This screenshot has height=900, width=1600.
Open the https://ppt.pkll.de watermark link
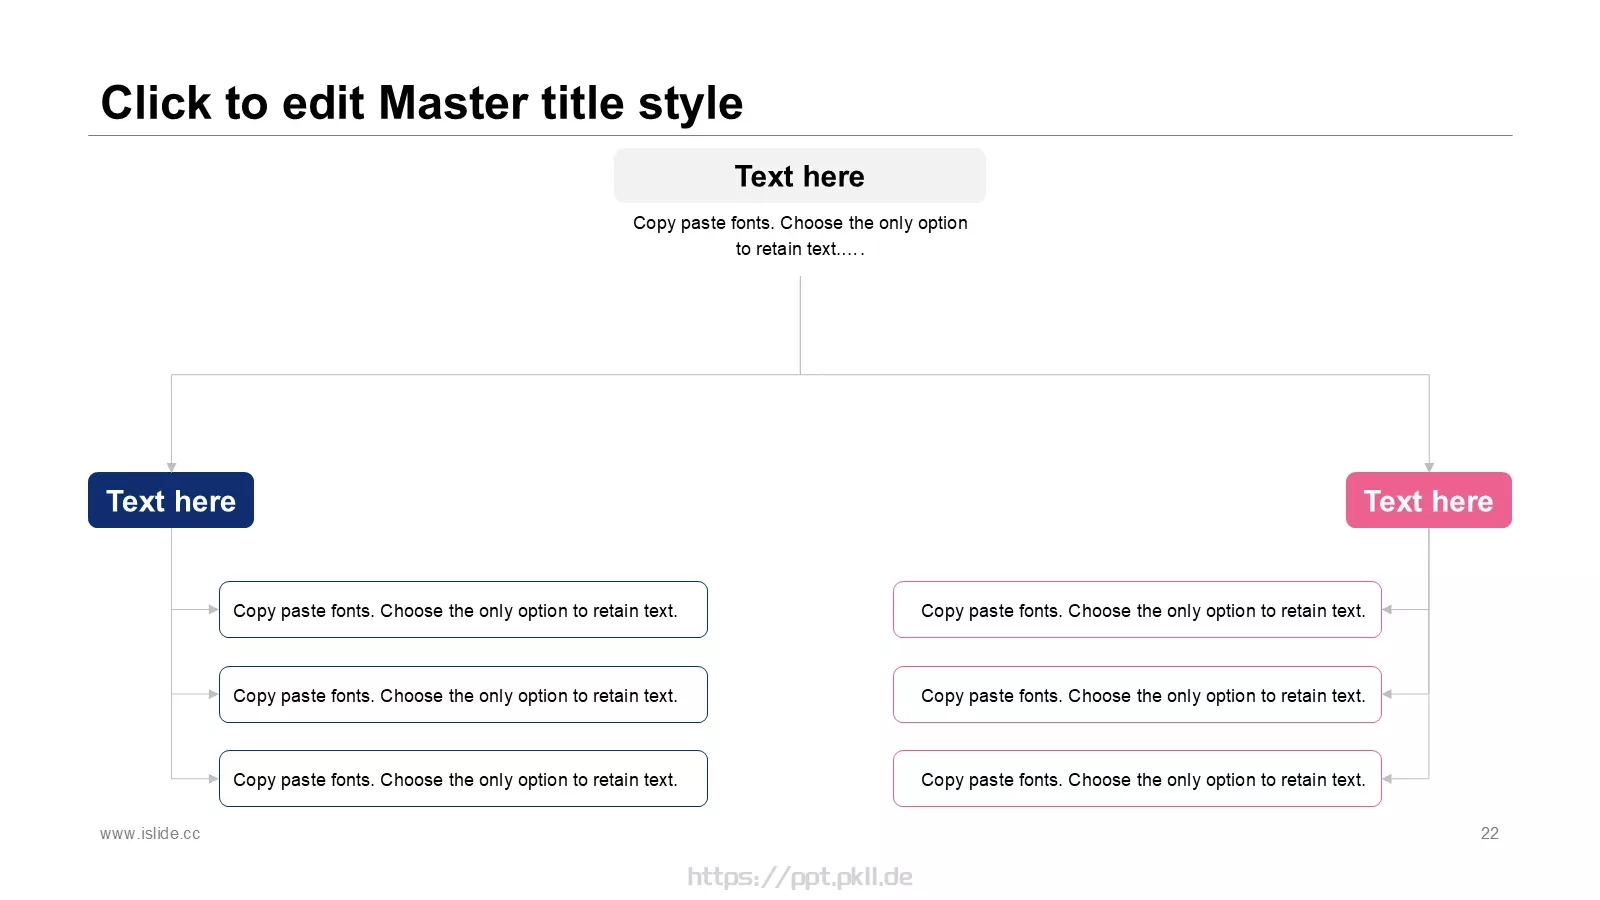800,877
